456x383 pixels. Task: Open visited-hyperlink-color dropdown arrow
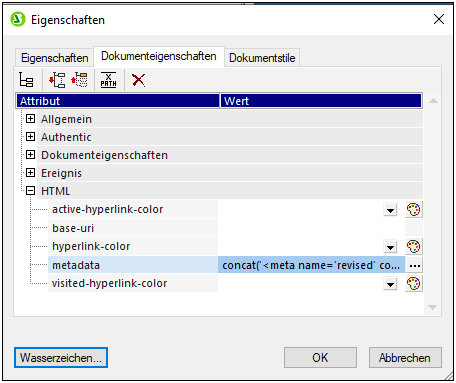[390, 284]
